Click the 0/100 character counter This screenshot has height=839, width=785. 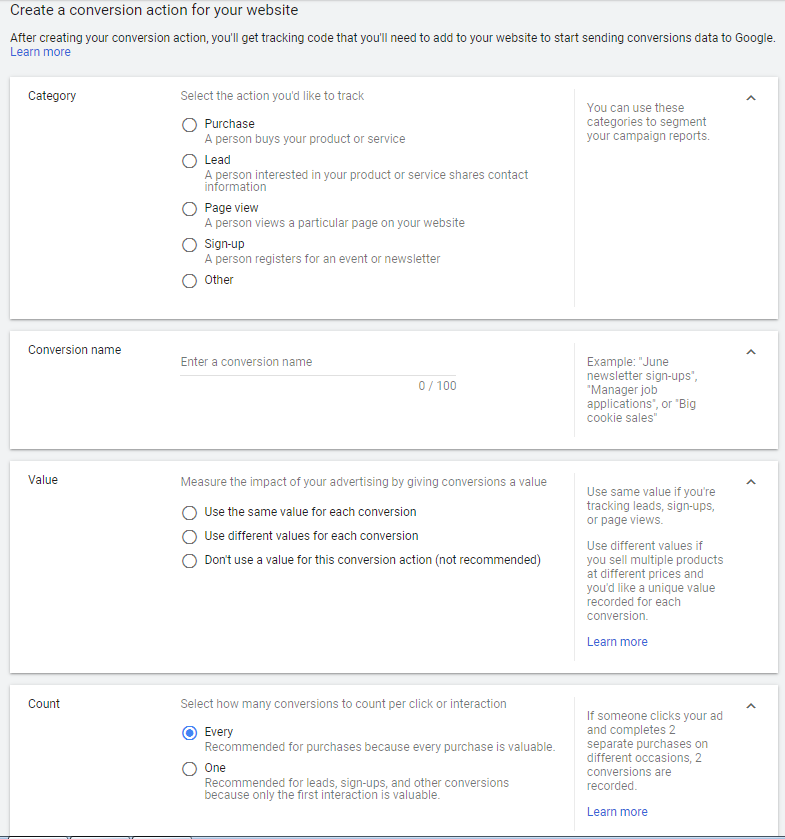pyautogui.click(x=437, y=385)
